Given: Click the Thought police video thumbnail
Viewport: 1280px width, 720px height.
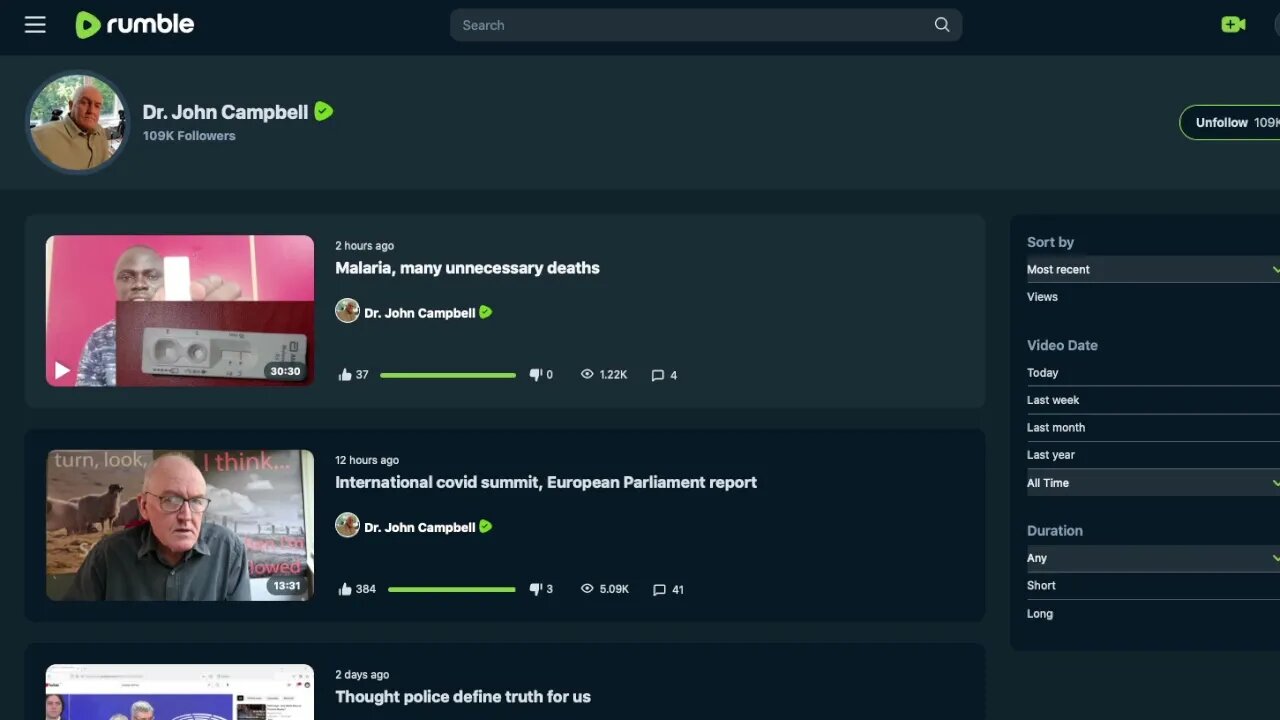Looking at the screenshot, I should point(180,692).
